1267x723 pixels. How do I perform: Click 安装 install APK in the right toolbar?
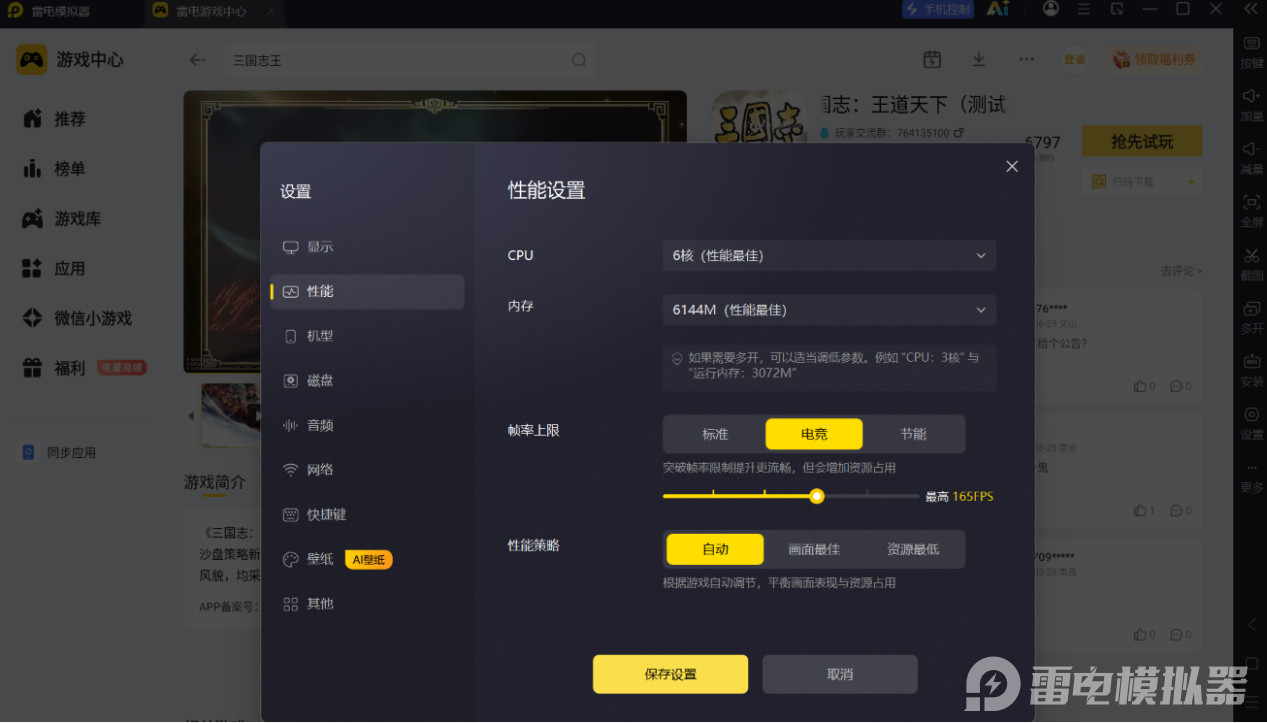click(1251, 370)
